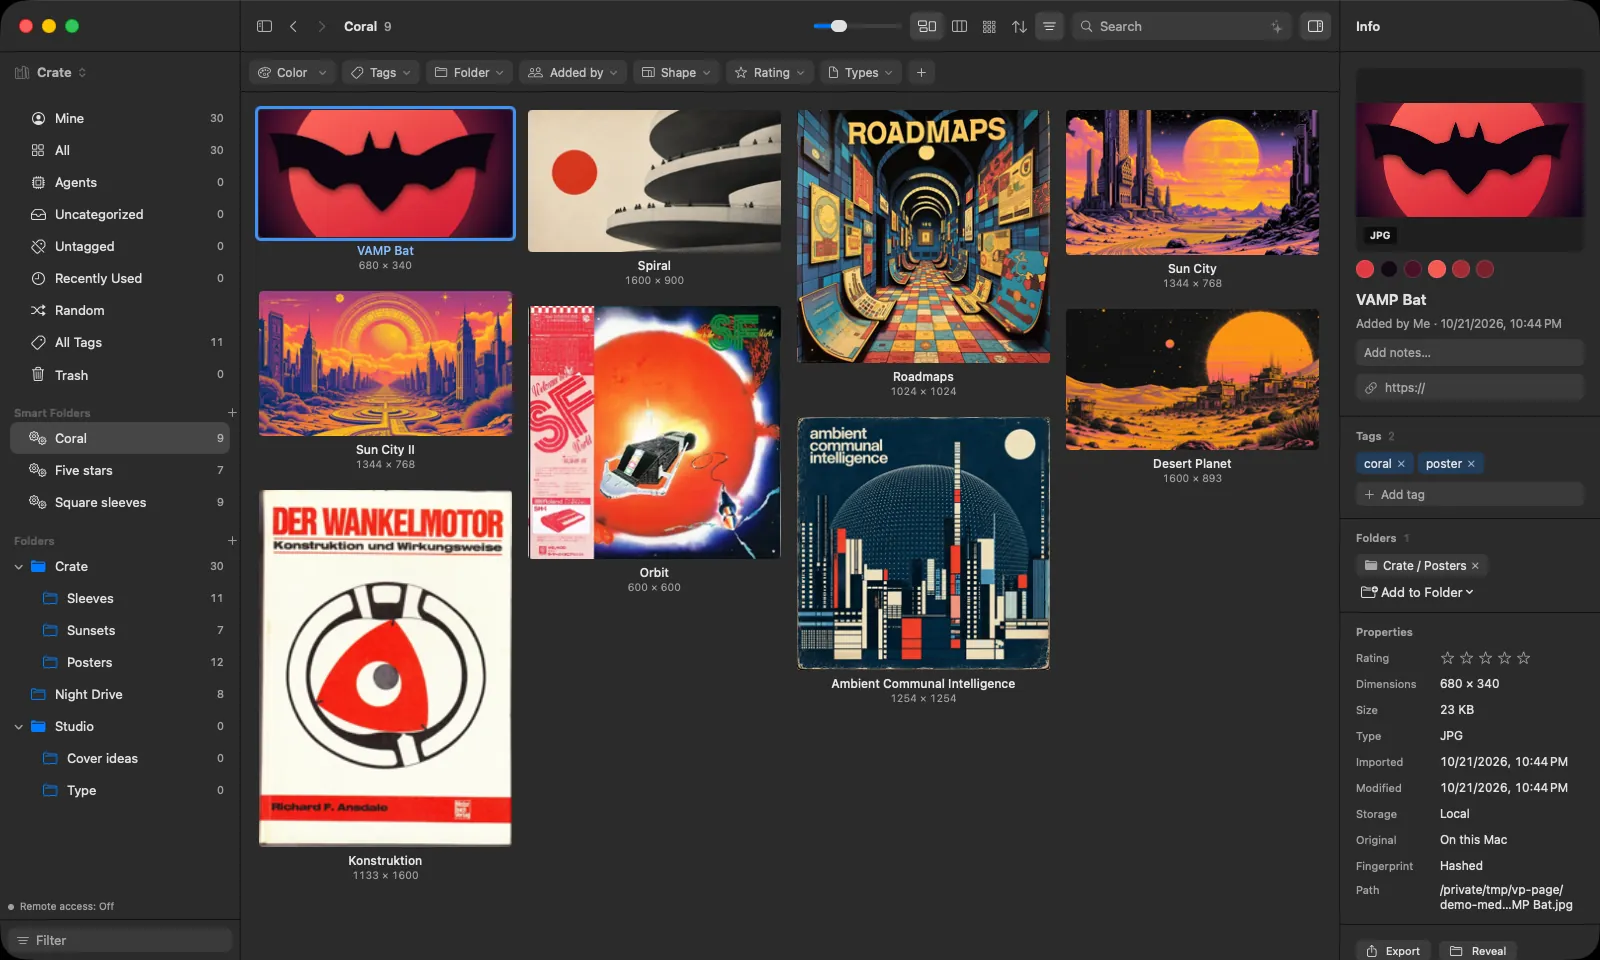The width and height of the screenshot is (1600, 960).
Task: Set rating to five stars
Action: coord(1523,658)
